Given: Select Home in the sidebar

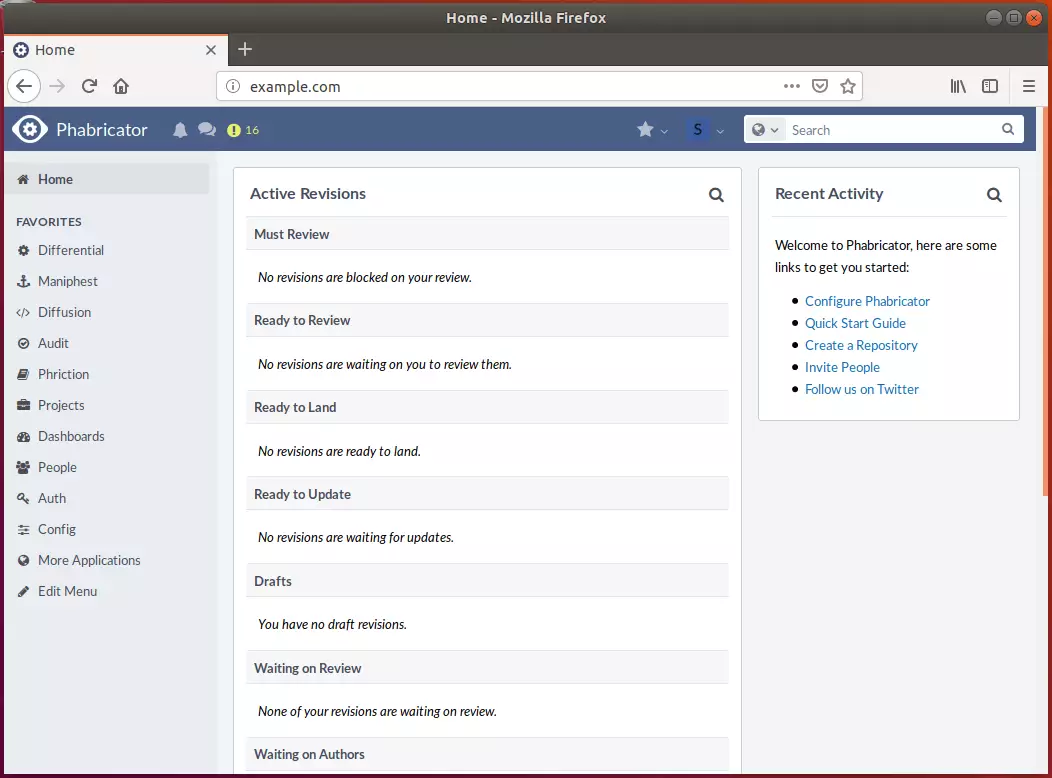Looking at the screenshot, I should point(107,179).
